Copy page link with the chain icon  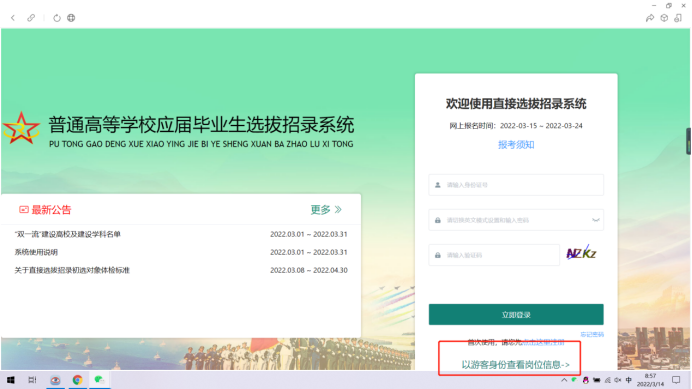(31, 18)
